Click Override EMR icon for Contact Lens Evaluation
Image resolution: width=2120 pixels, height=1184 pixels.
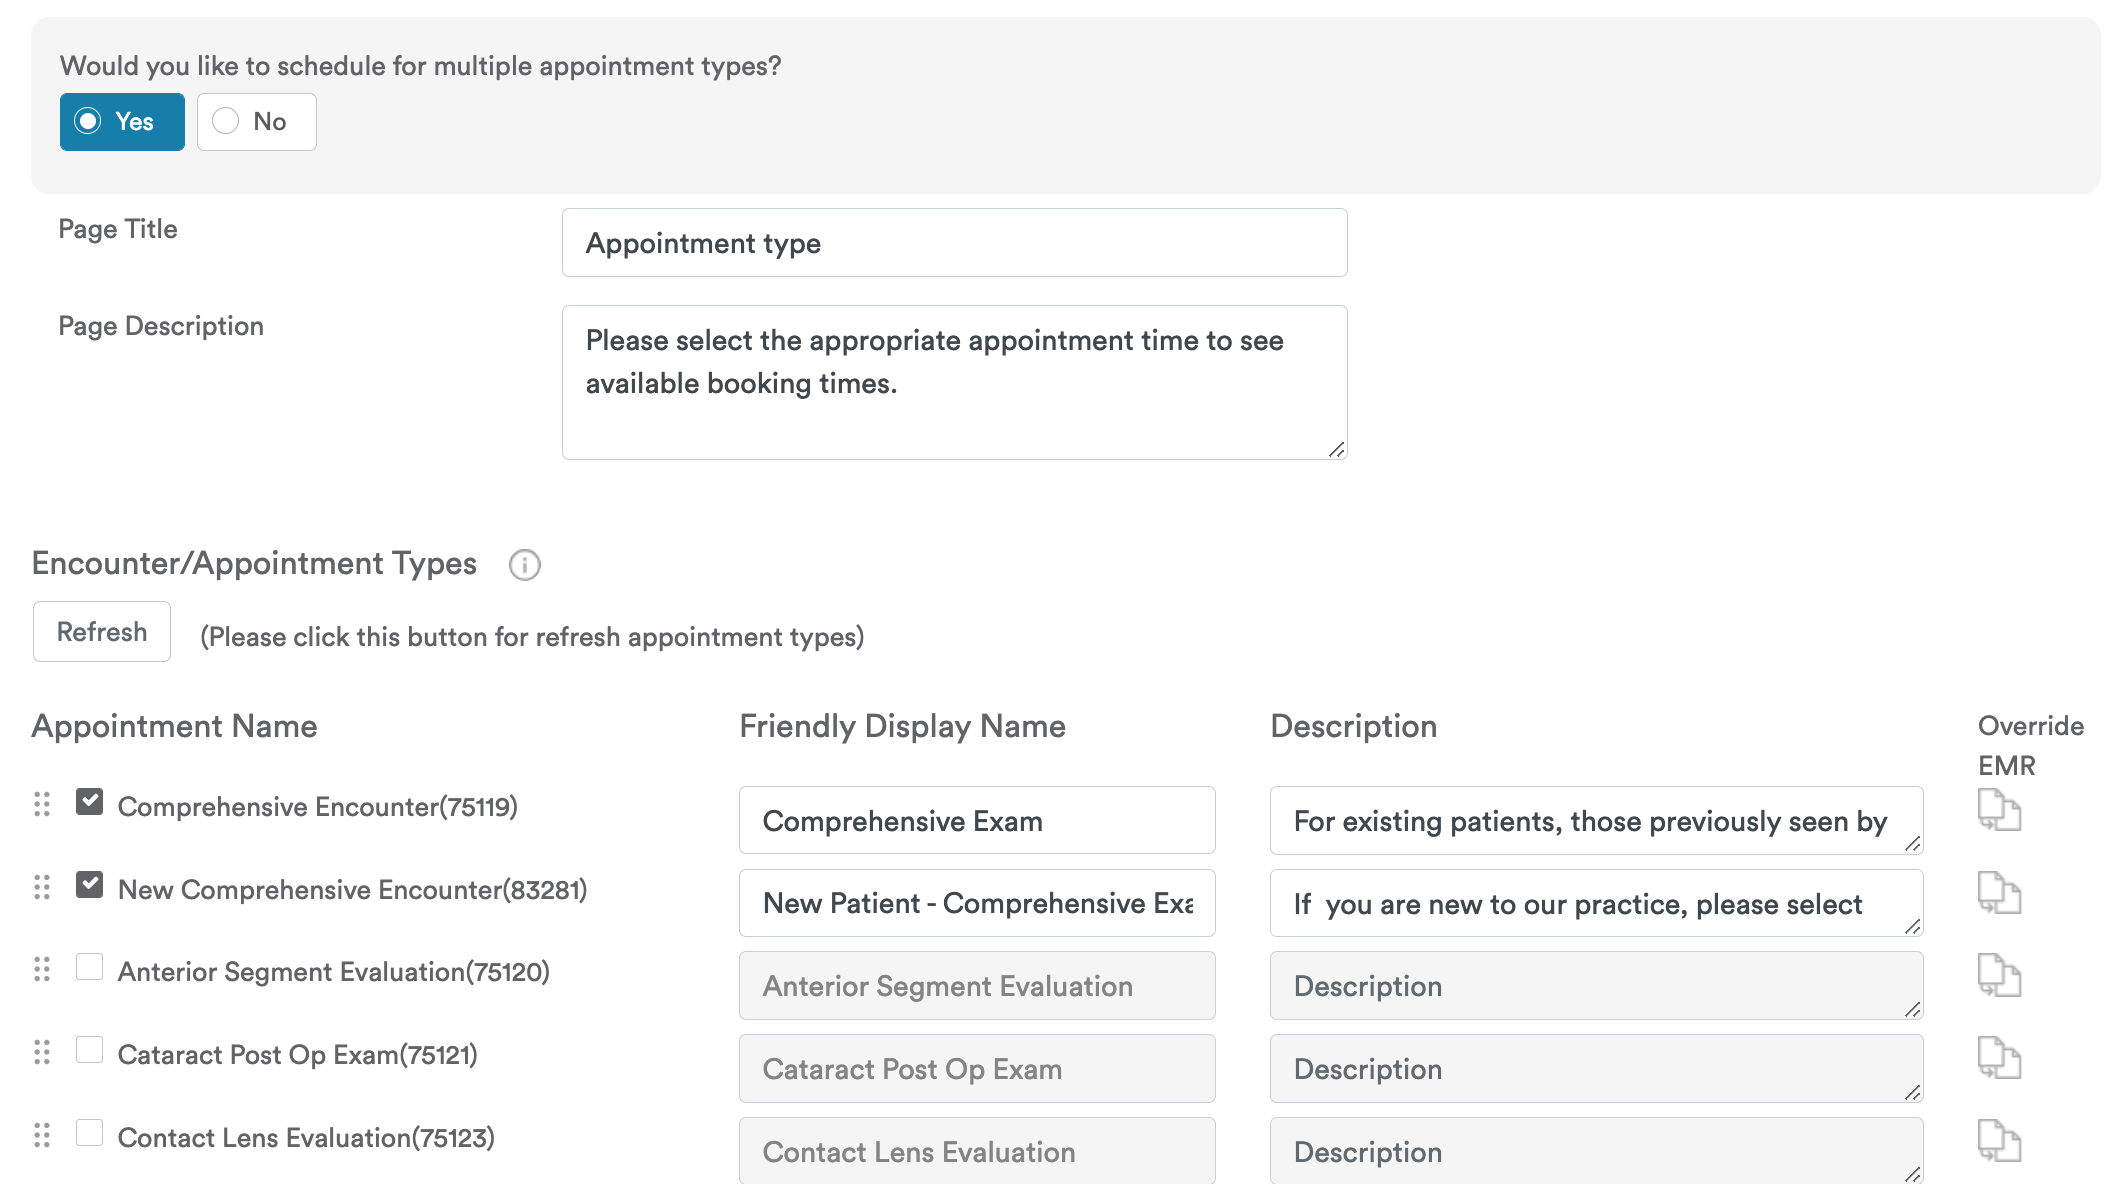coord(1998,1141)
